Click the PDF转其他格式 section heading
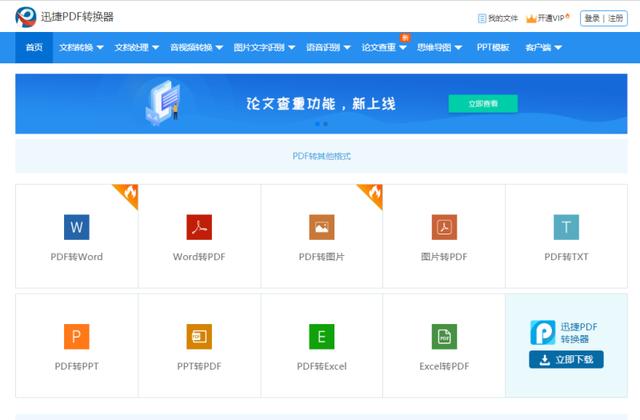The height and width of the screenshot is (420, 640). [x=322, y=156]
